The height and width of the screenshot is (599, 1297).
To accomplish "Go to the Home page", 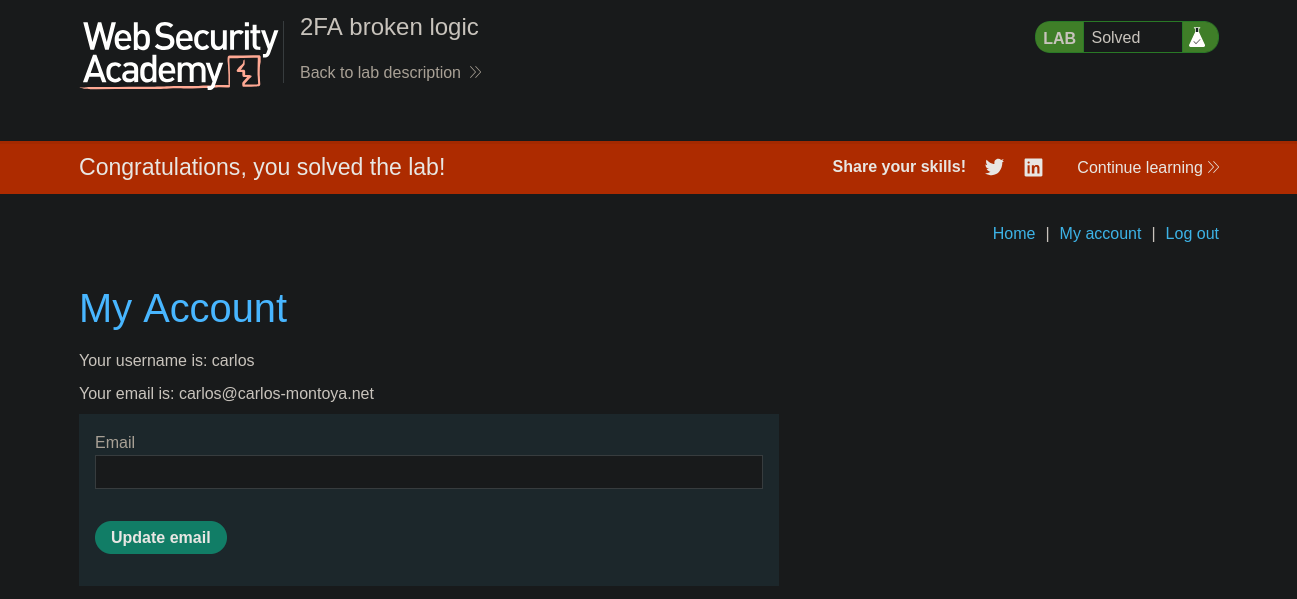I will coord(1013,233).
